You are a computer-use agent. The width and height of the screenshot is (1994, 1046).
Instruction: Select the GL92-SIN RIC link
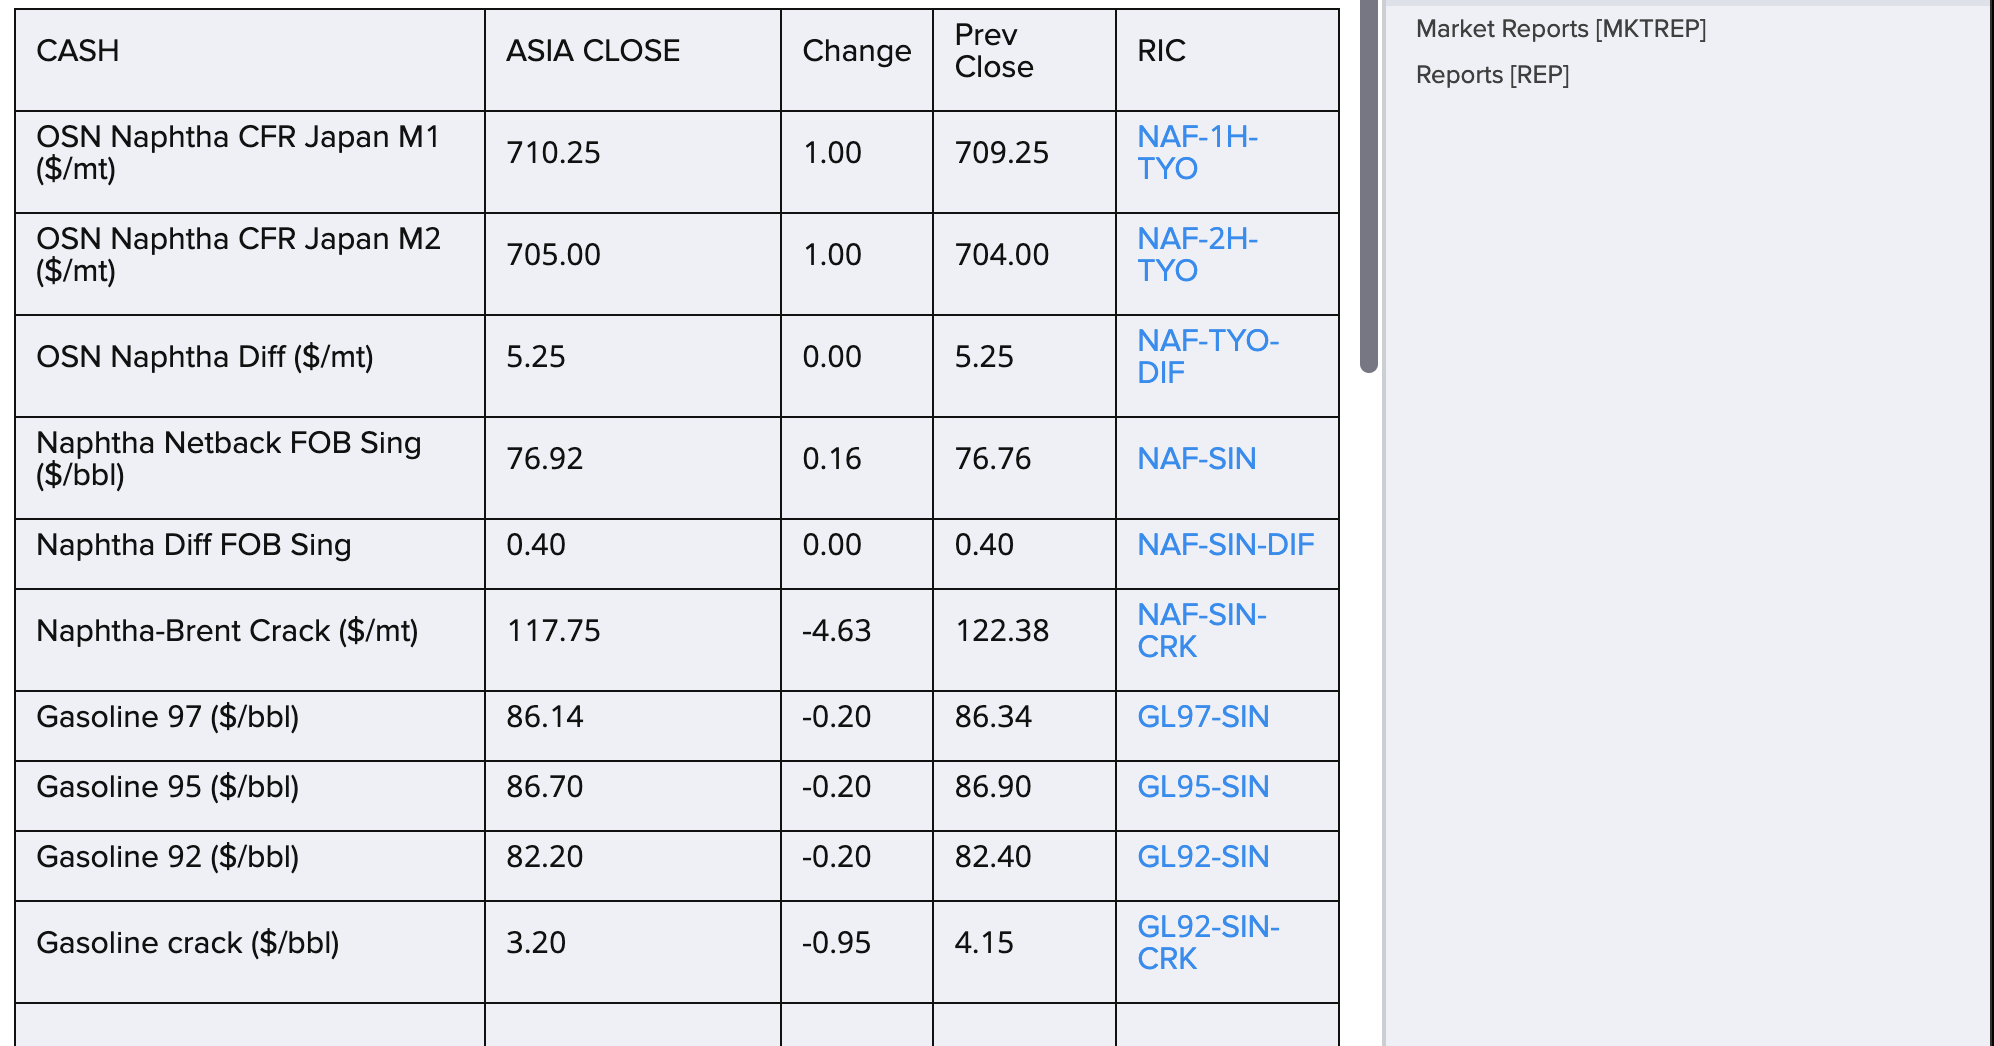coord(1203,856)
